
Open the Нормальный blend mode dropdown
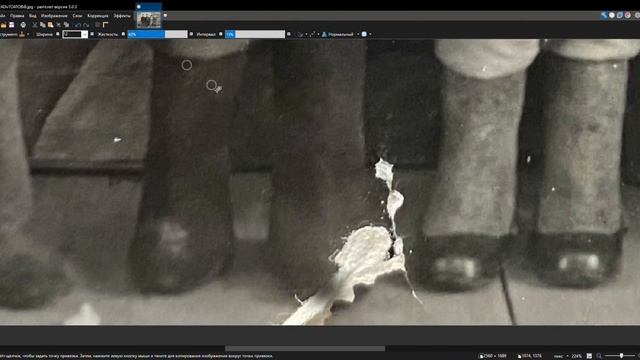pyautogui.click(x=340, y=34)
